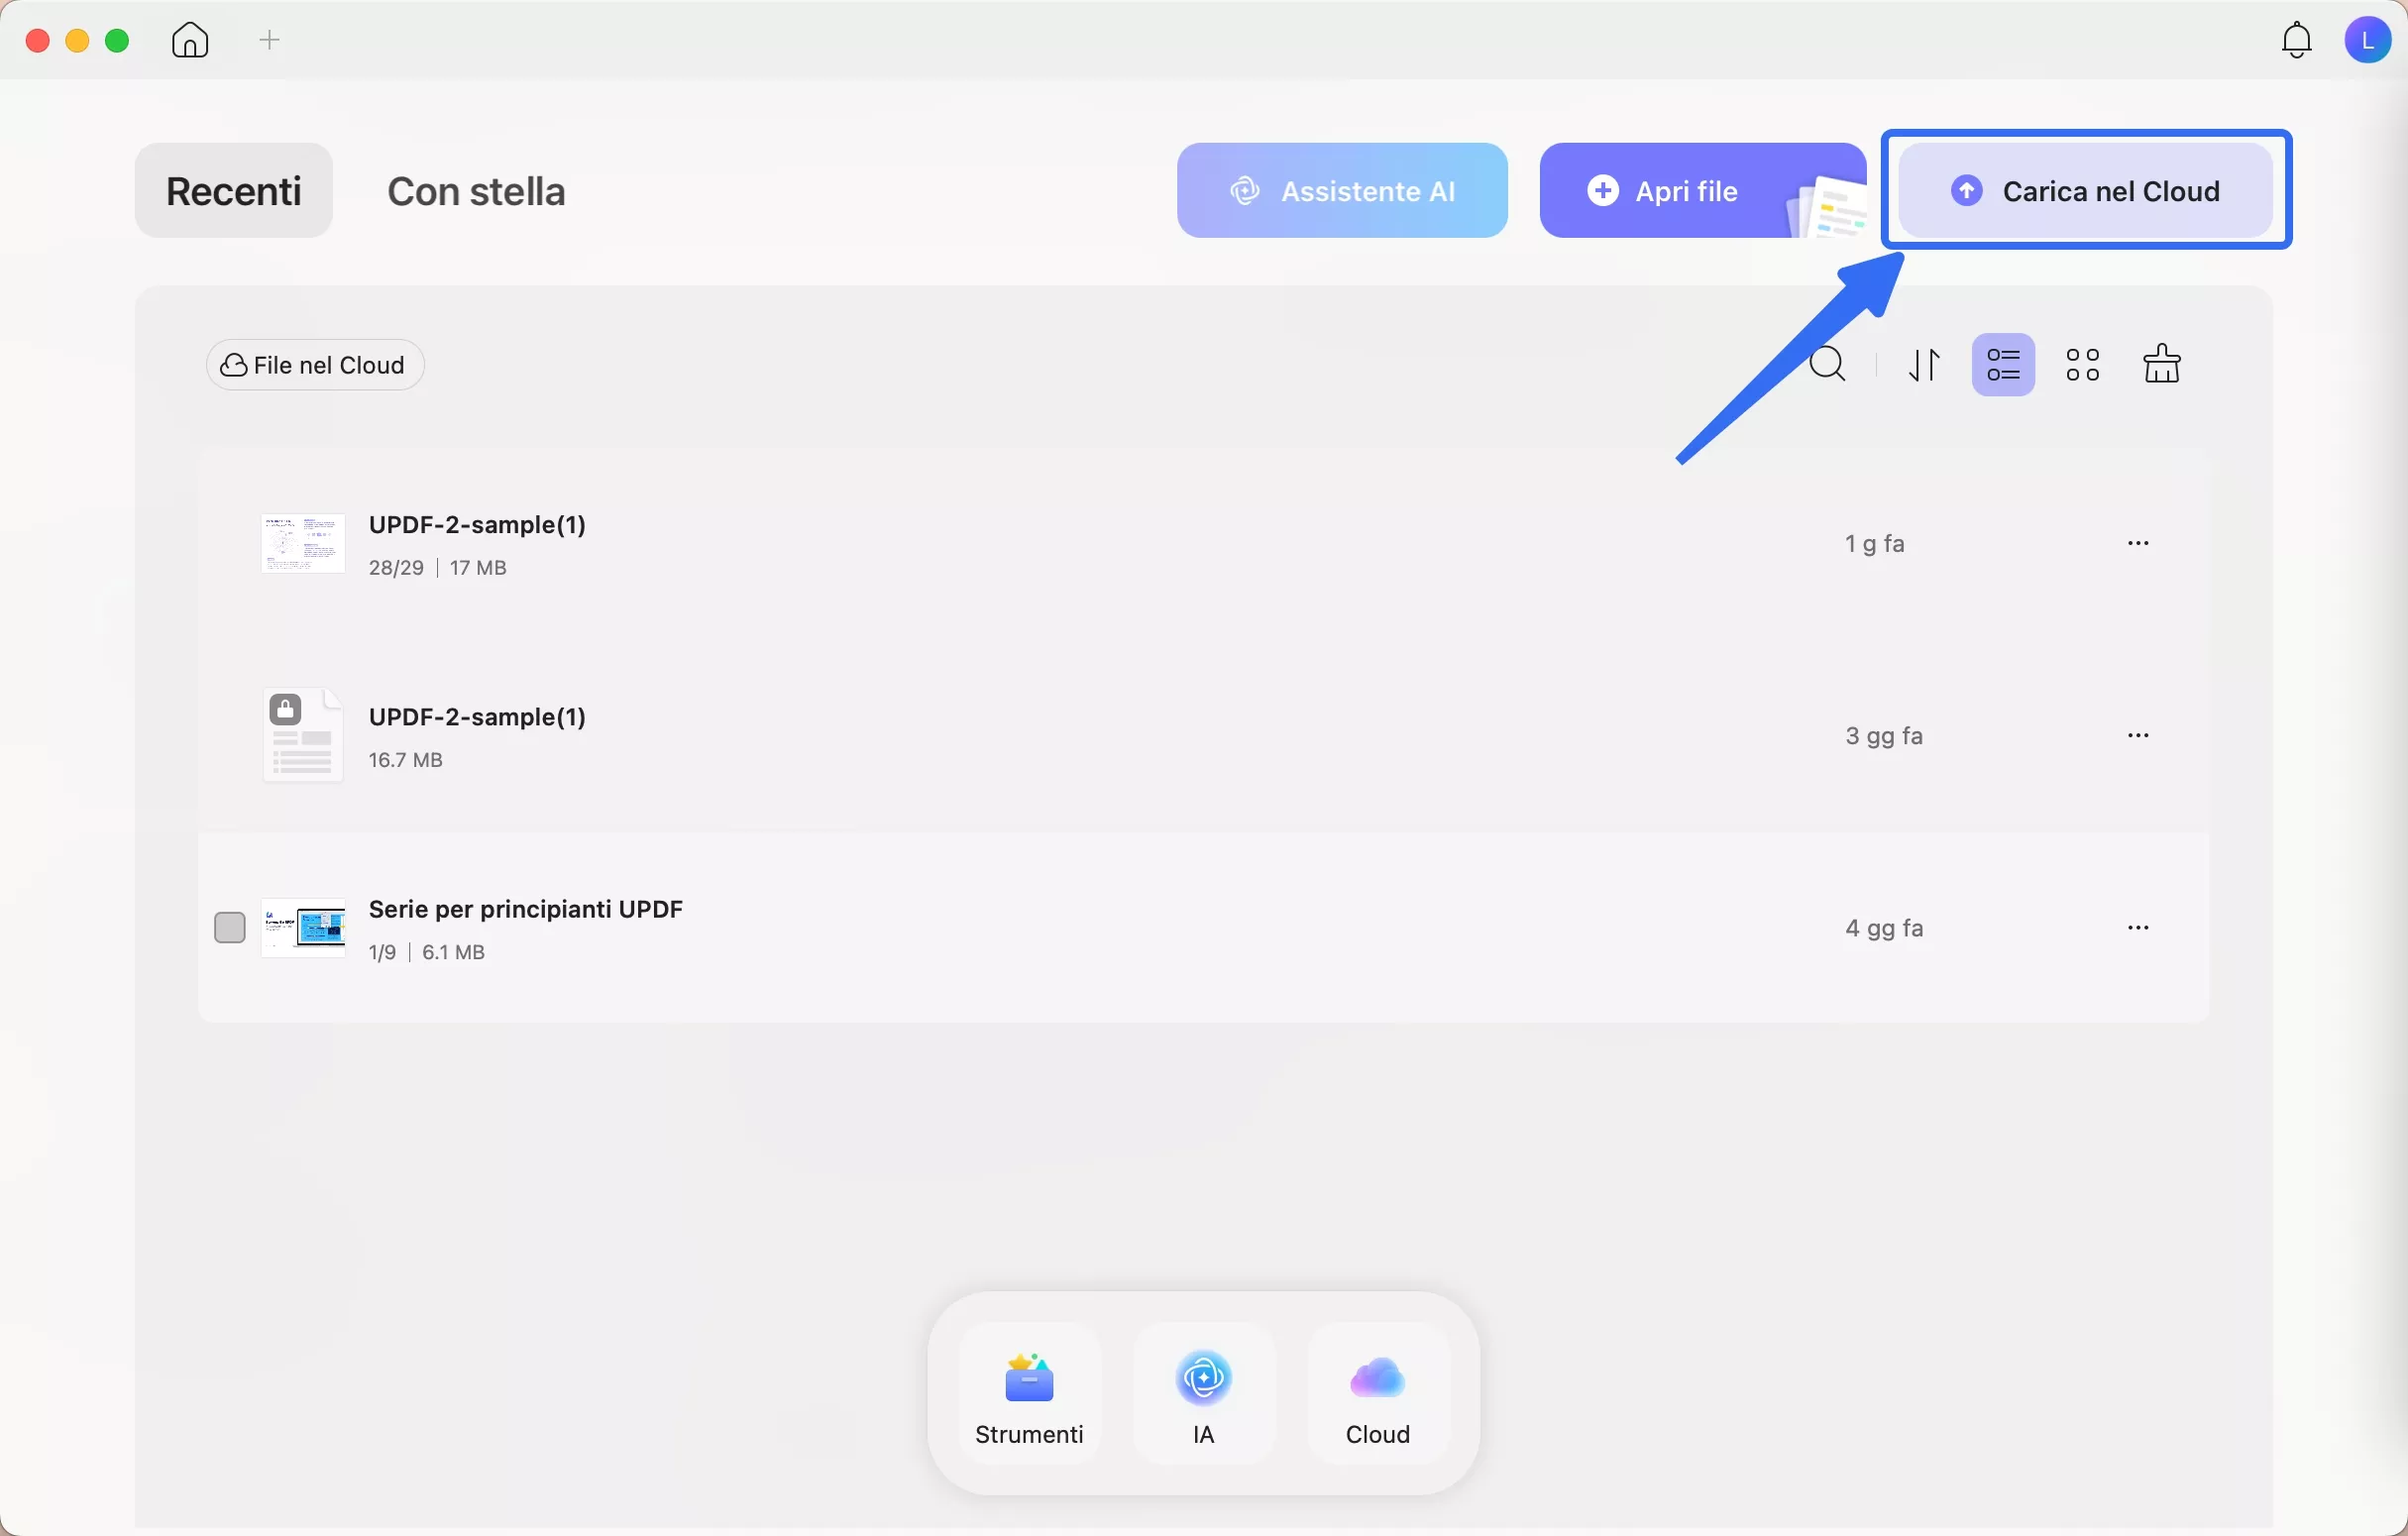Select the File nel Cloud filter
The height and width of the screenshot is (1536, 2408).
[314, 364]
